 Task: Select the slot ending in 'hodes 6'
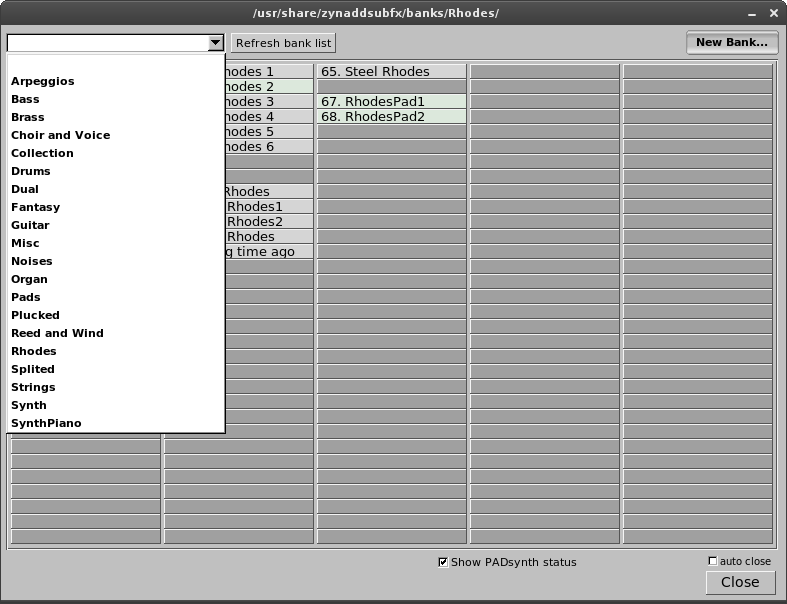click(x=269, y=147)
